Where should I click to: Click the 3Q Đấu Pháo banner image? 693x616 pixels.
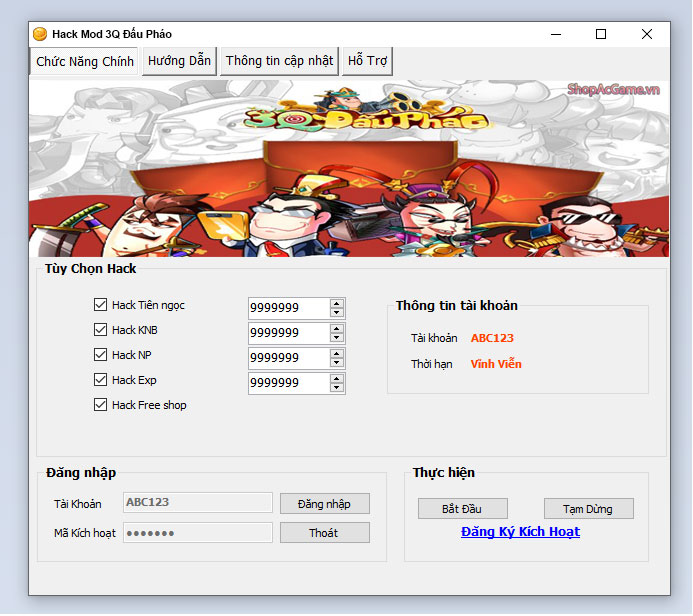click(x=349, y=168)
